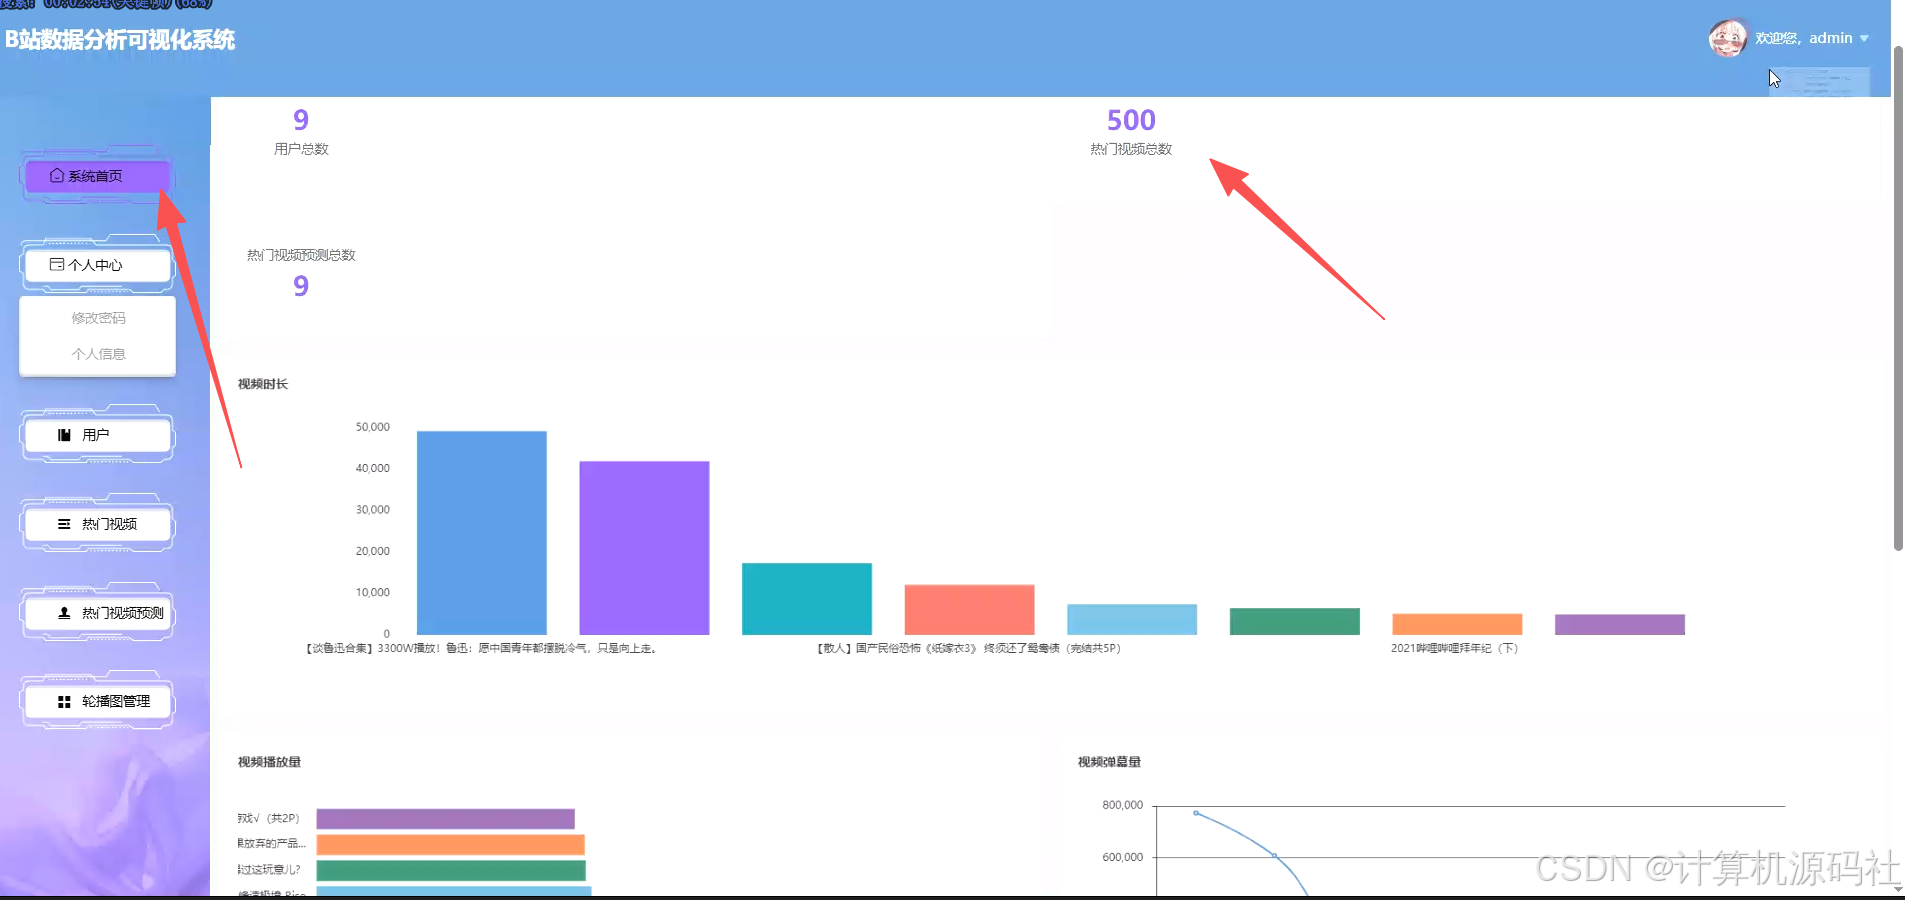The width and height of the screenshot is (1905, 900).
Task: Click the 800,000 axis value in 视频弹幕量
Action: point(1122,805)
